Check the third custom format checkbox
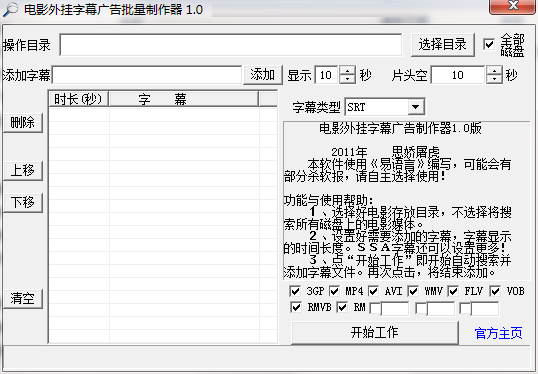The width and height of the screenshot is (538, 374). 465,308
